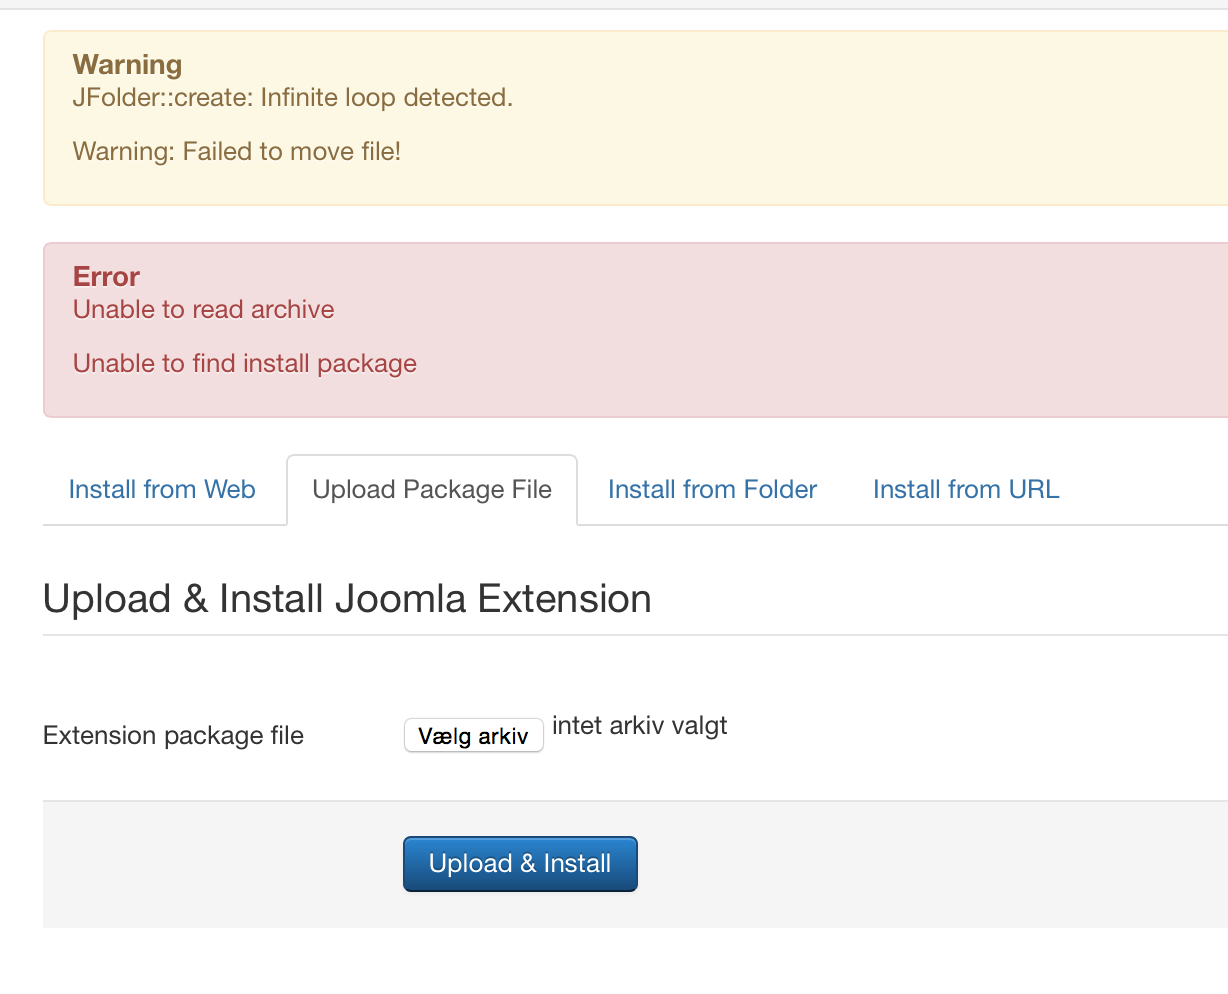
Task: Click the blue Upload & Install button
Action: tap(520, 864)
